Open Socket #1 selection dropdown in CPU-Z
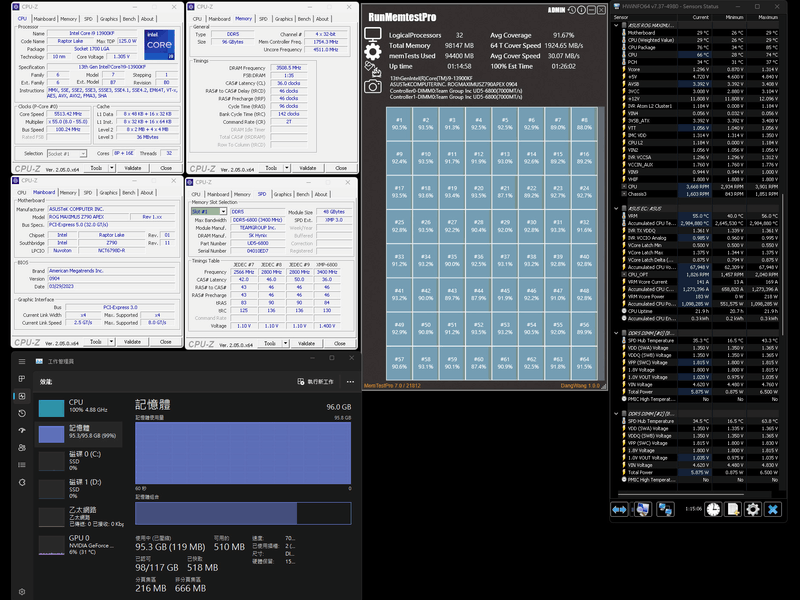The image size is (800, 600). tap(83, 154)
